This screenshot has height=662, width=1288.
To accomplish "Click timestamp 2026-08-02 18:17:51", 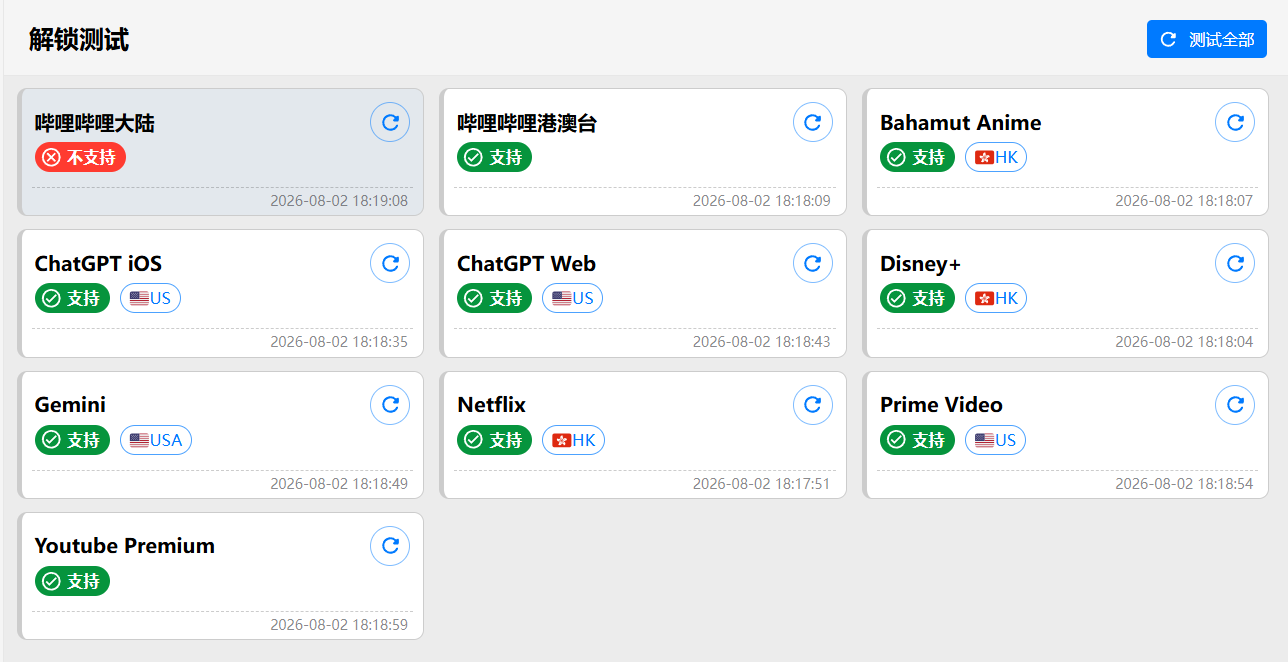I will 762,484.
